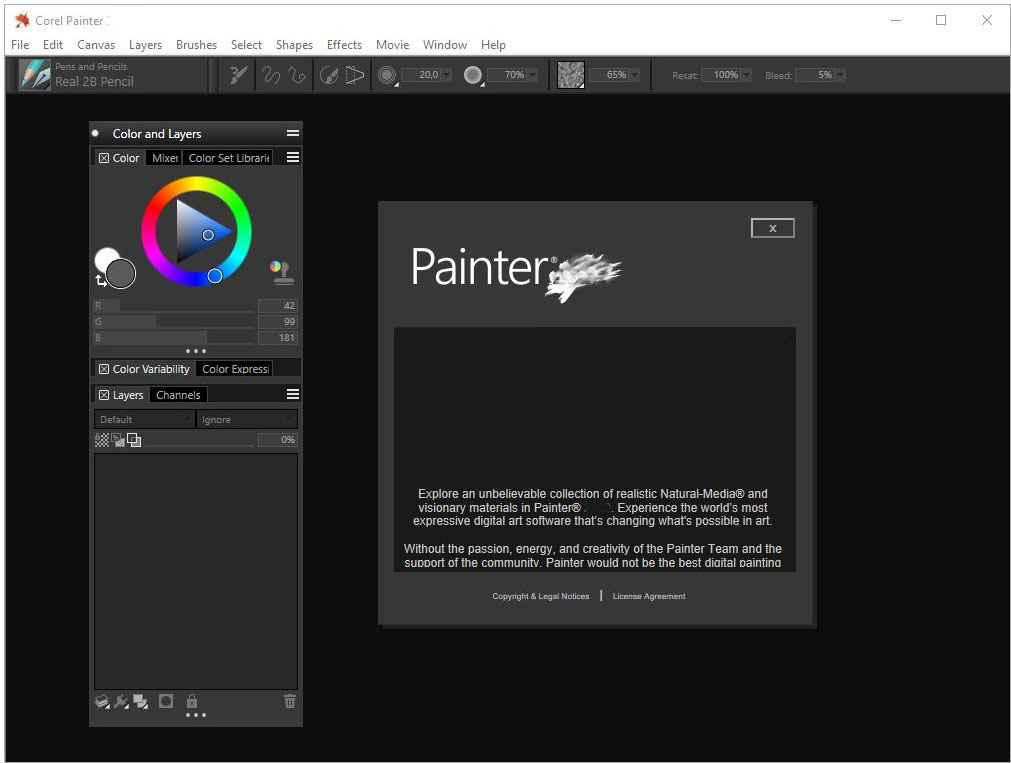Click the Reset Tool brush icon
Screen dimensions: 1011x763
238,75
